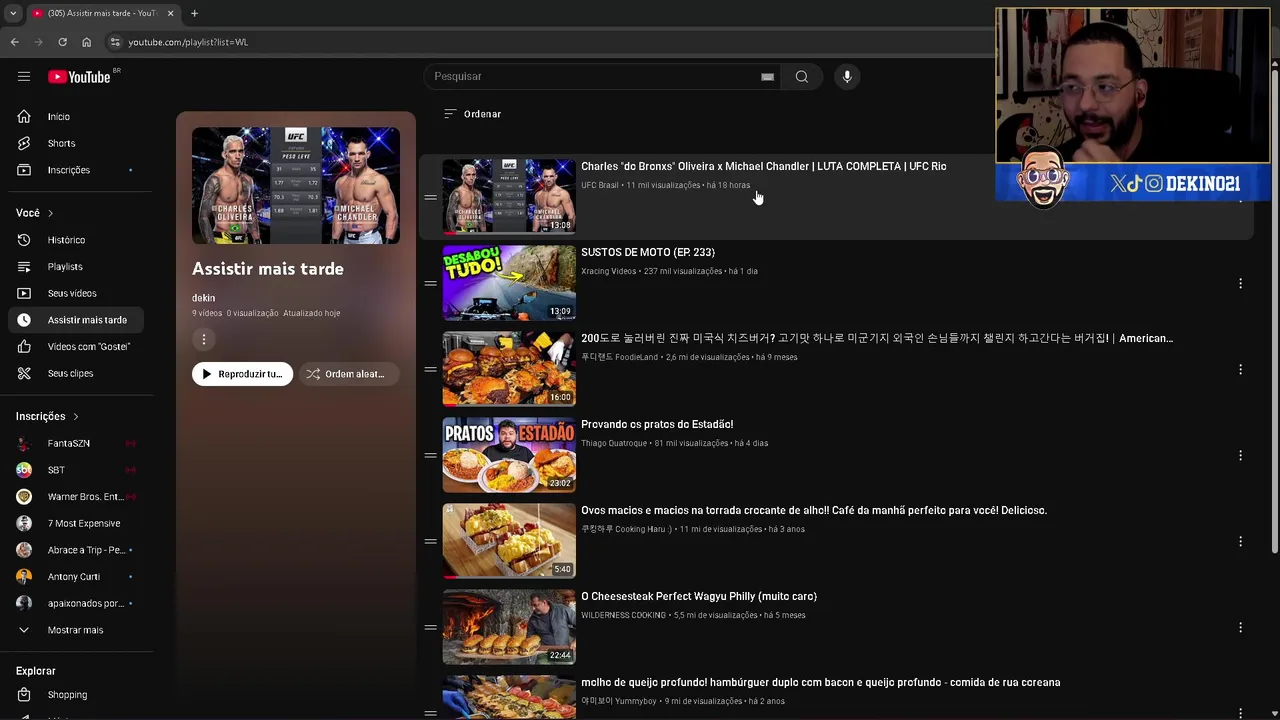Expand the Você section

(35, 213)
